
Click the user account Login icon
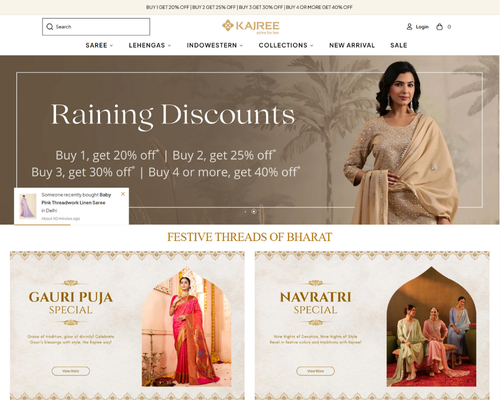point(409,27)
